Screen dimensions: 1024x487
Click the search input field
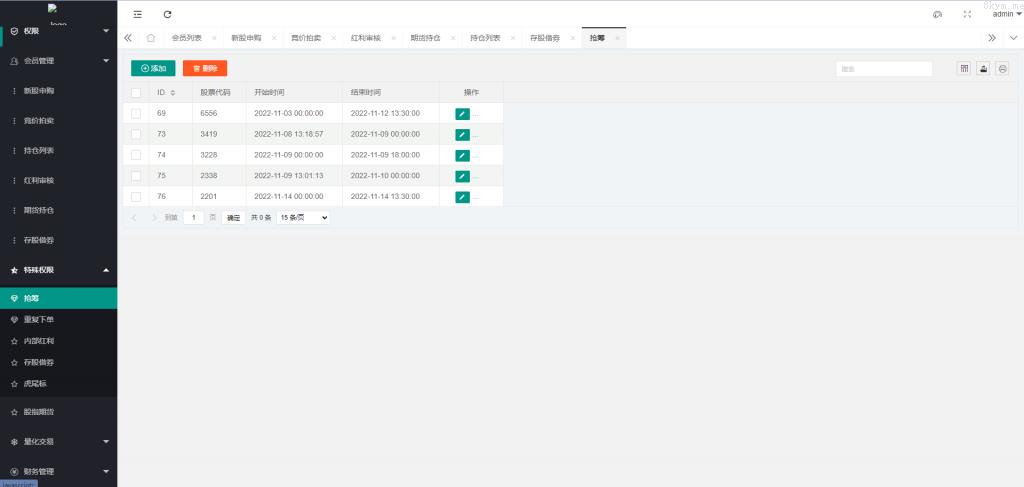tap(884, 69)
